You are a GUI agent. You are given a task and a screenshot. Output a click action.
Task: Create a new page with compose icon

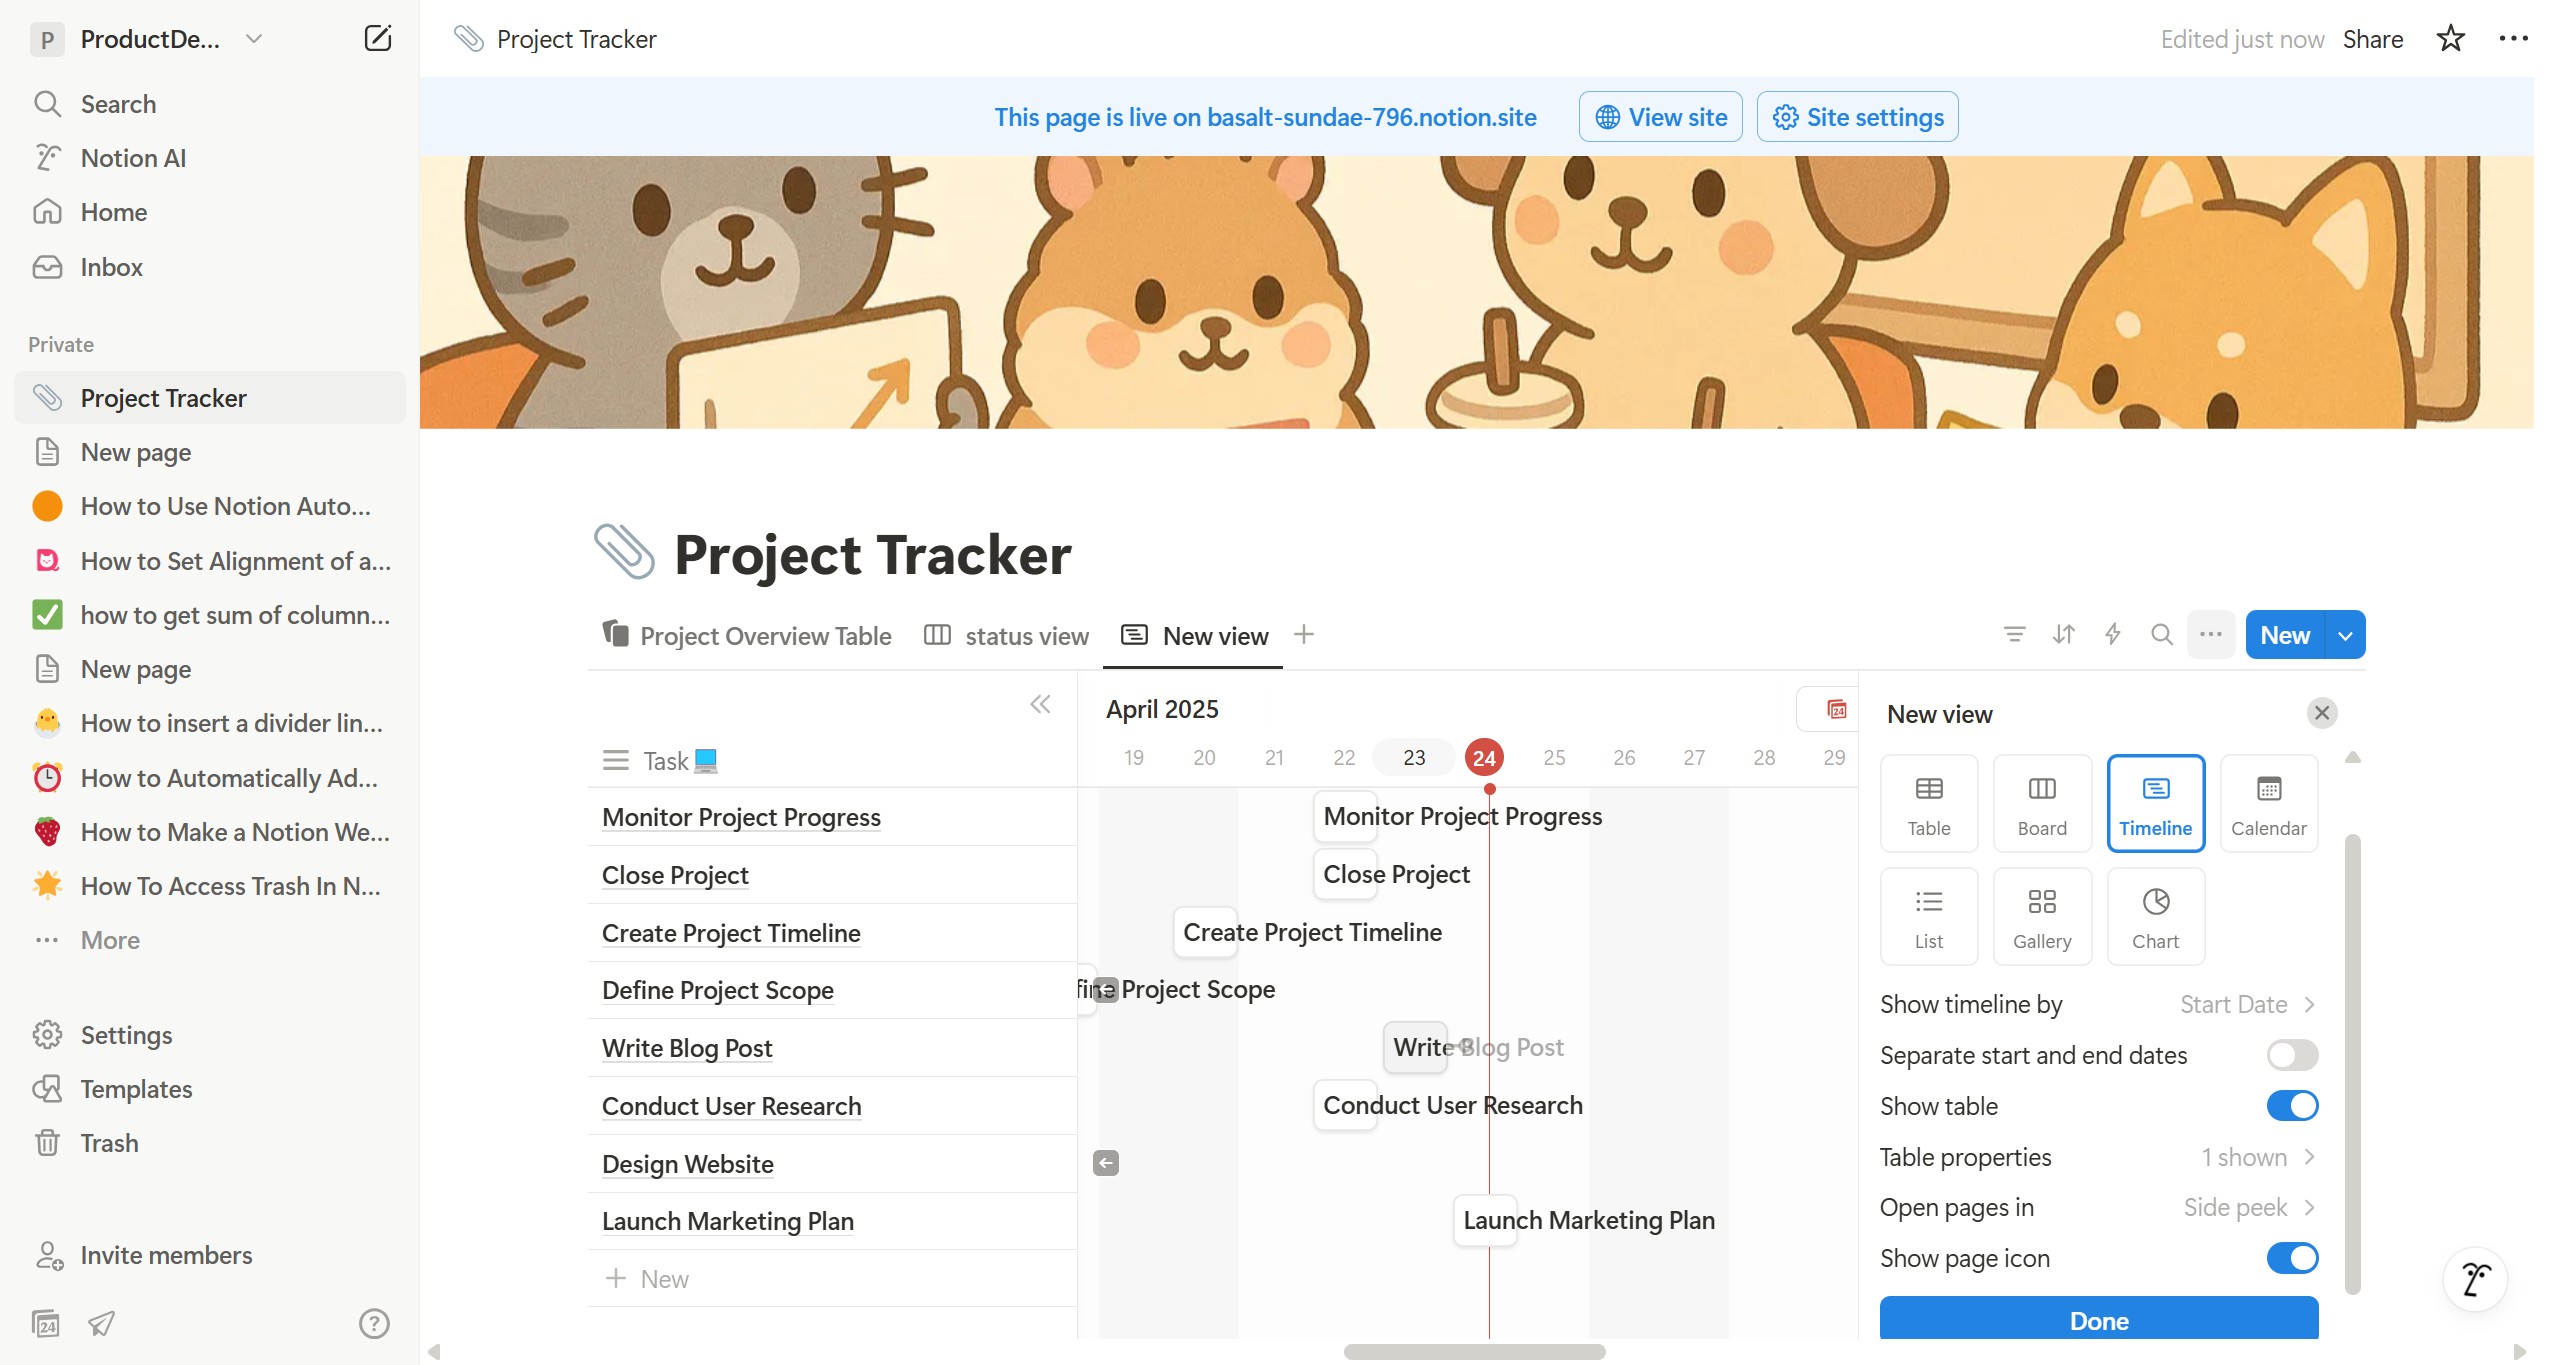(x=377, y=39)
